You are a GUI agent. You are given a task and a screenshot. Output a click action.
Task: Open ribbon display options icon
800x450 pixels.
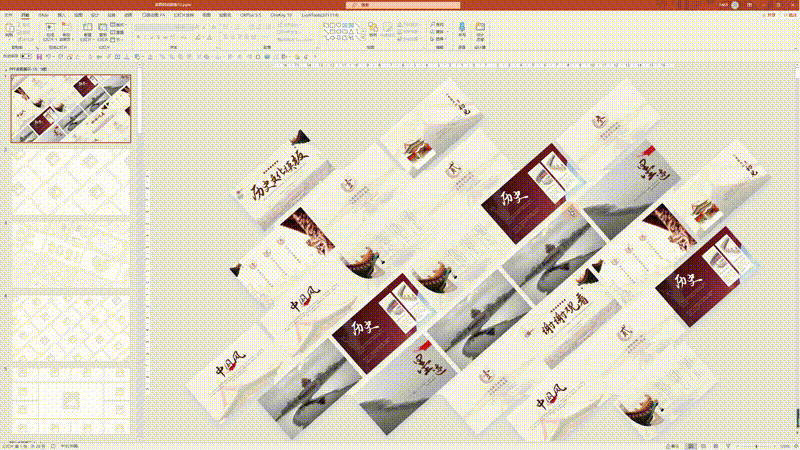[x=749, y=5]
